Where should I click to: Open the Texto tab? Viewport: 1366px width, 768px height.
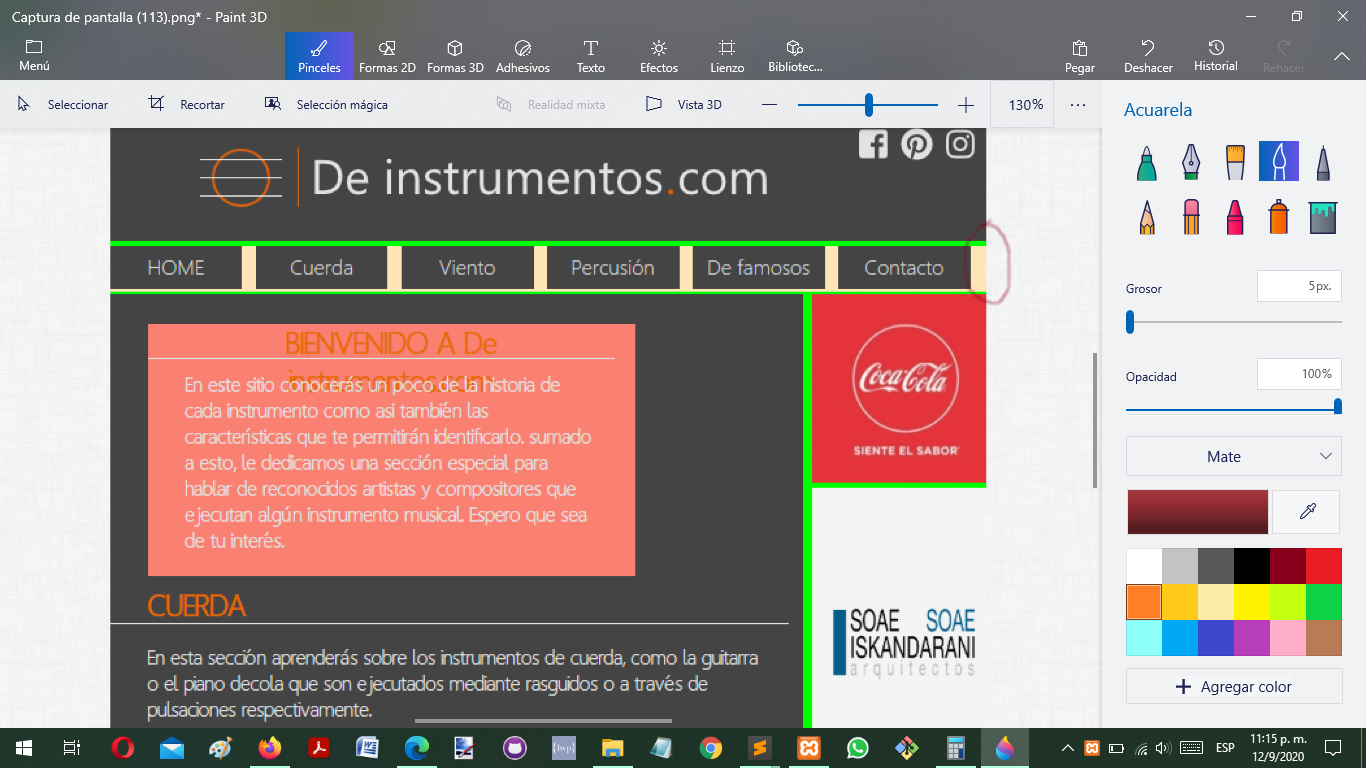(x=591, y=56)
